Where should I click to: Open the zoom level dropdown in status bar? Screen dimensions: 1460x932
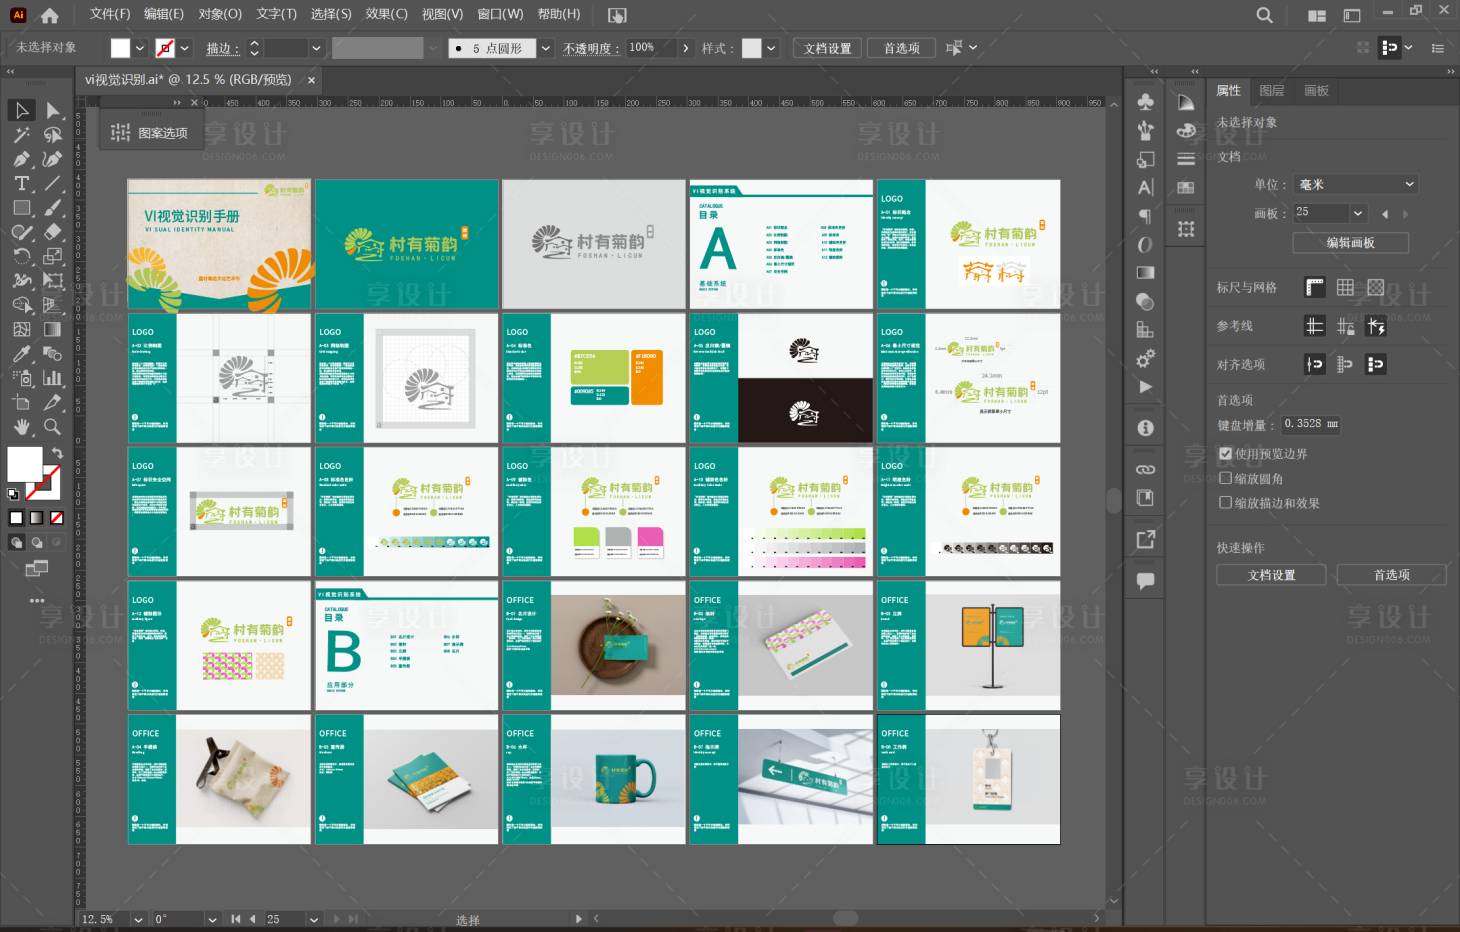[138, 919]
